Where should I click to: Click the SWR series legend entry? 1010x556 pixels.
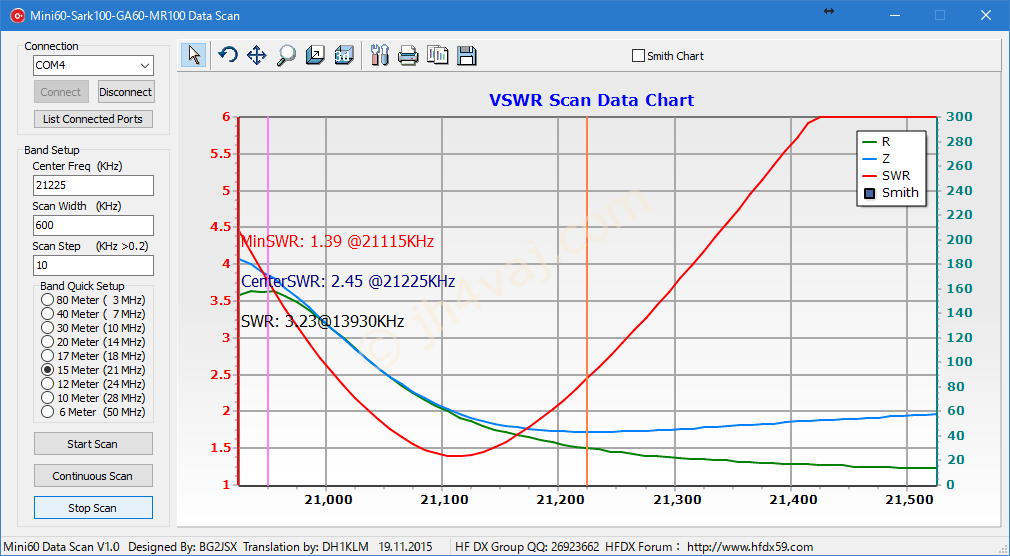[x=886, y=175]
